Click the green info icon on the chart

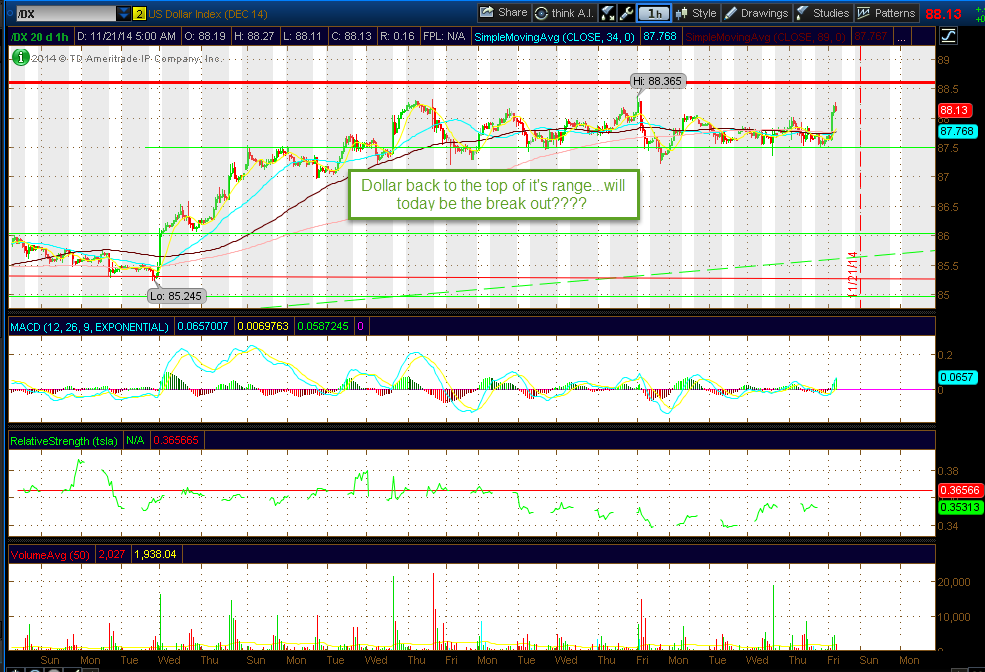tap(21, 58)
